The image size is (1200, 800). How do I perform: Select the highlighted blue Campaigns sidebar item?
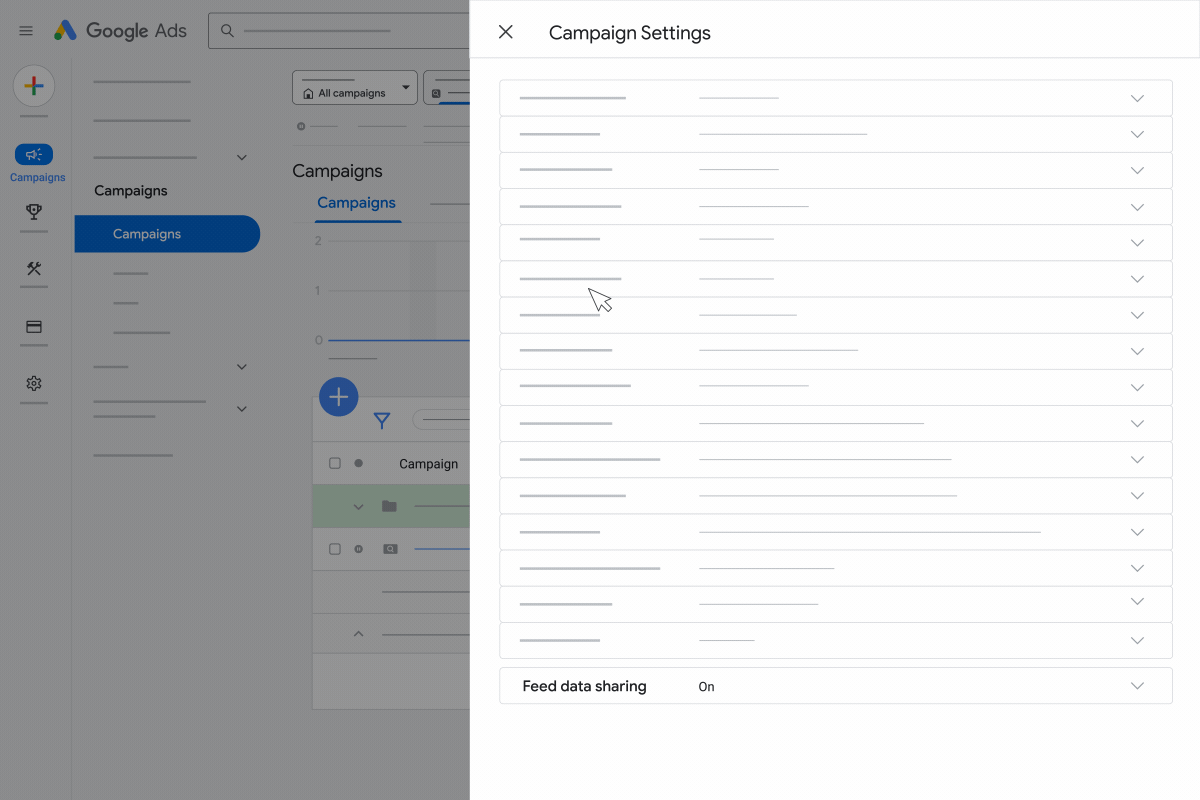coord(167,234)
